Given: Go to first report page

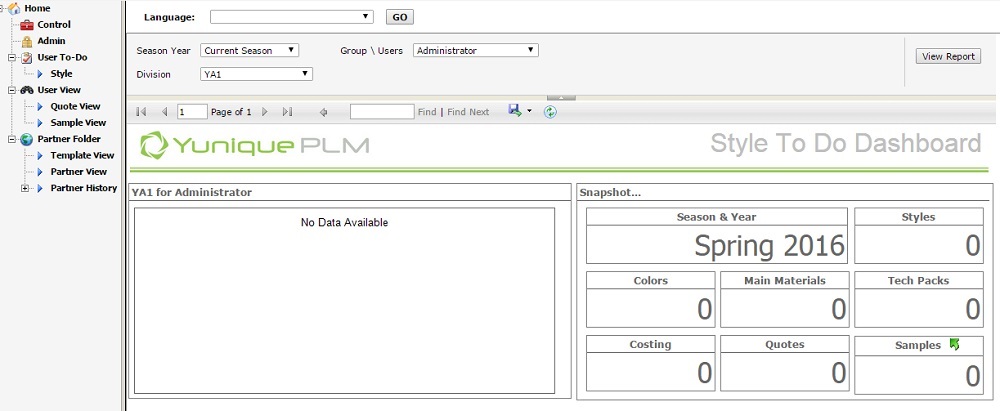Looking at the screenshot, I should pyautogui.click(x=142, y=112).
